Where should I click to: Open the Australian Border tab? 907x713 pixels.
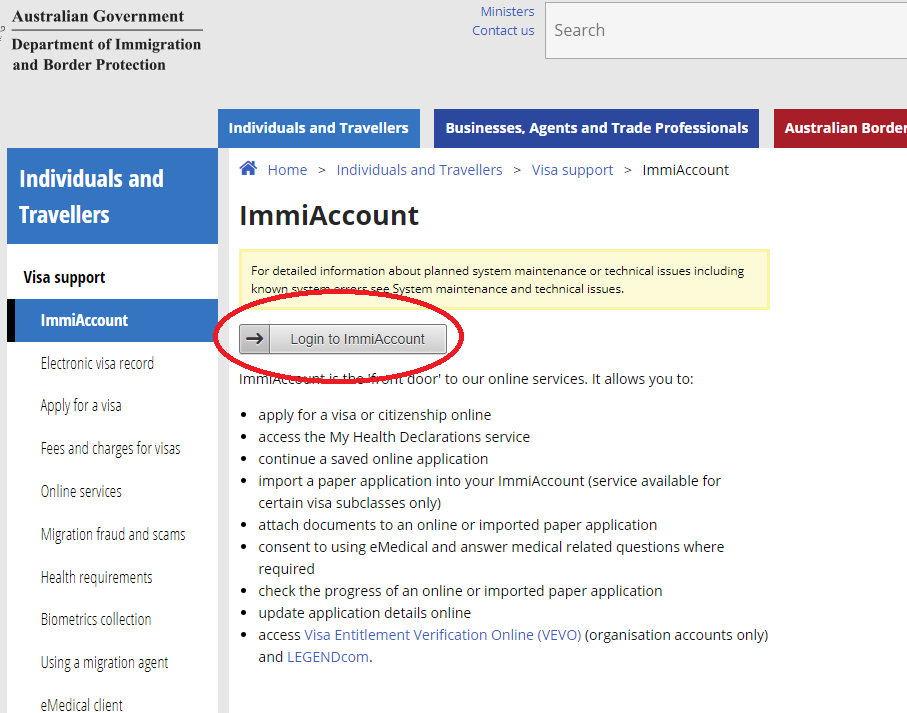(840, 128)
